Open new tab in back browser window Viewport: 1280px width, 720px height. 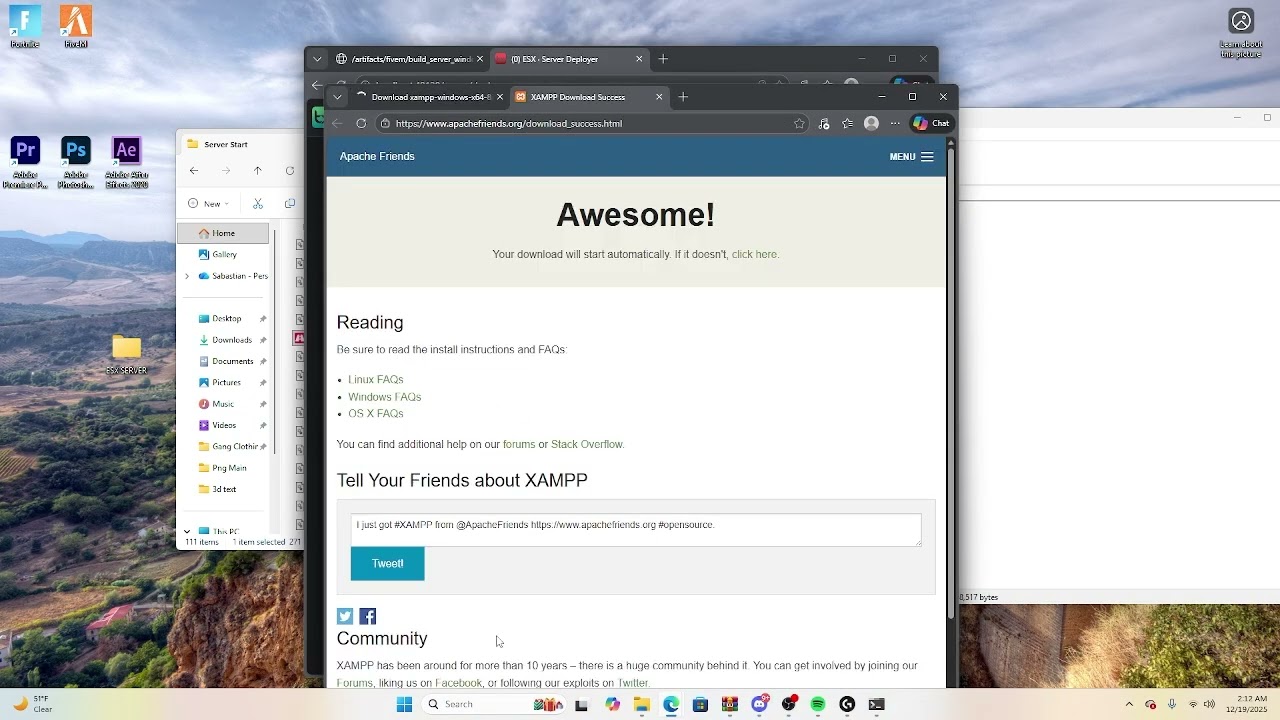pyautogui.click(x=663, y=59)
